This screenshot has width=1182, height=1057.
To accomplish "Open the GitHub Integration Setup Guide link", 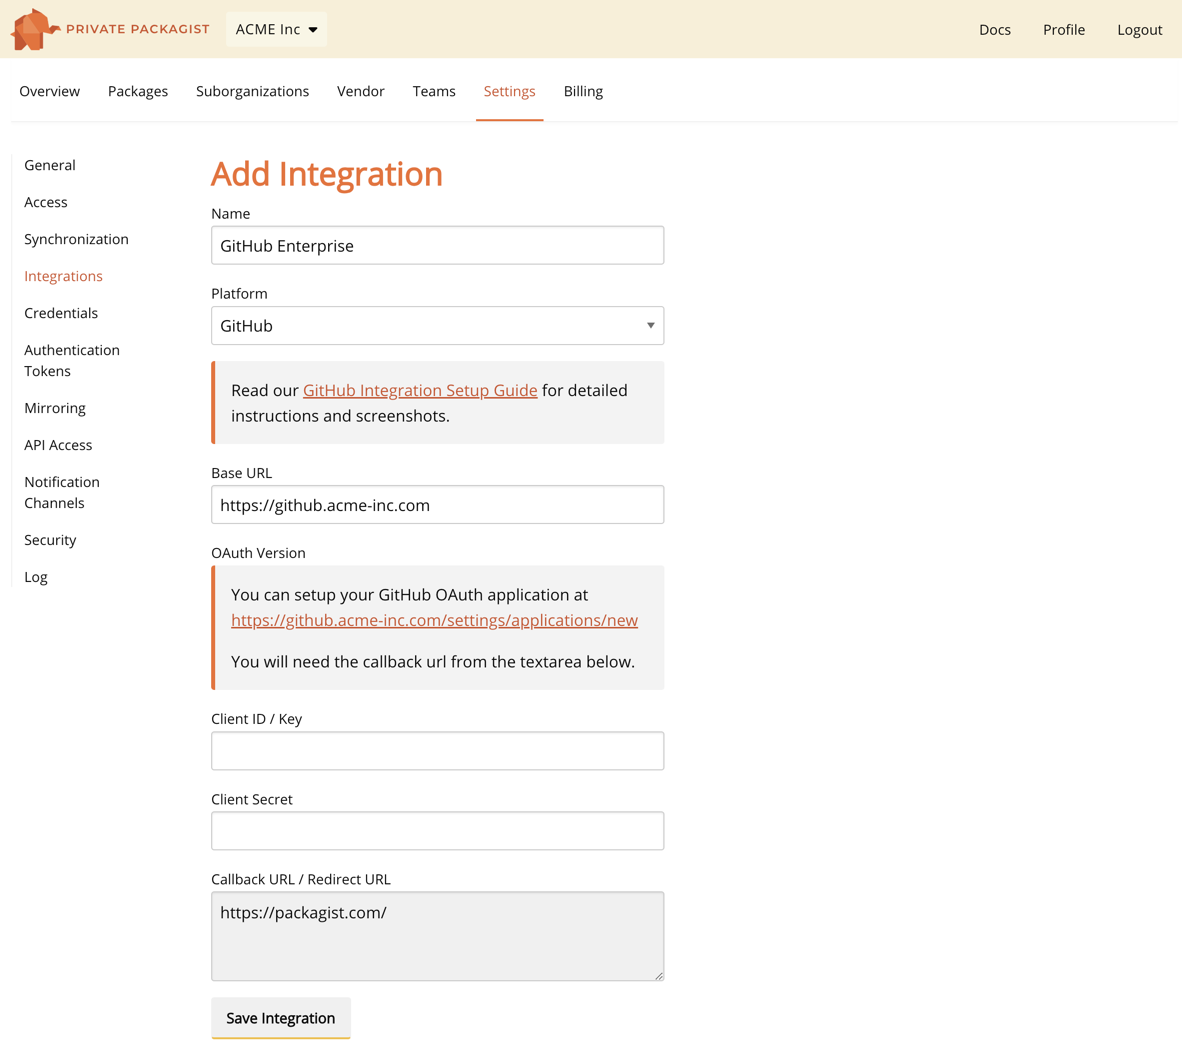I will point(420,390).
